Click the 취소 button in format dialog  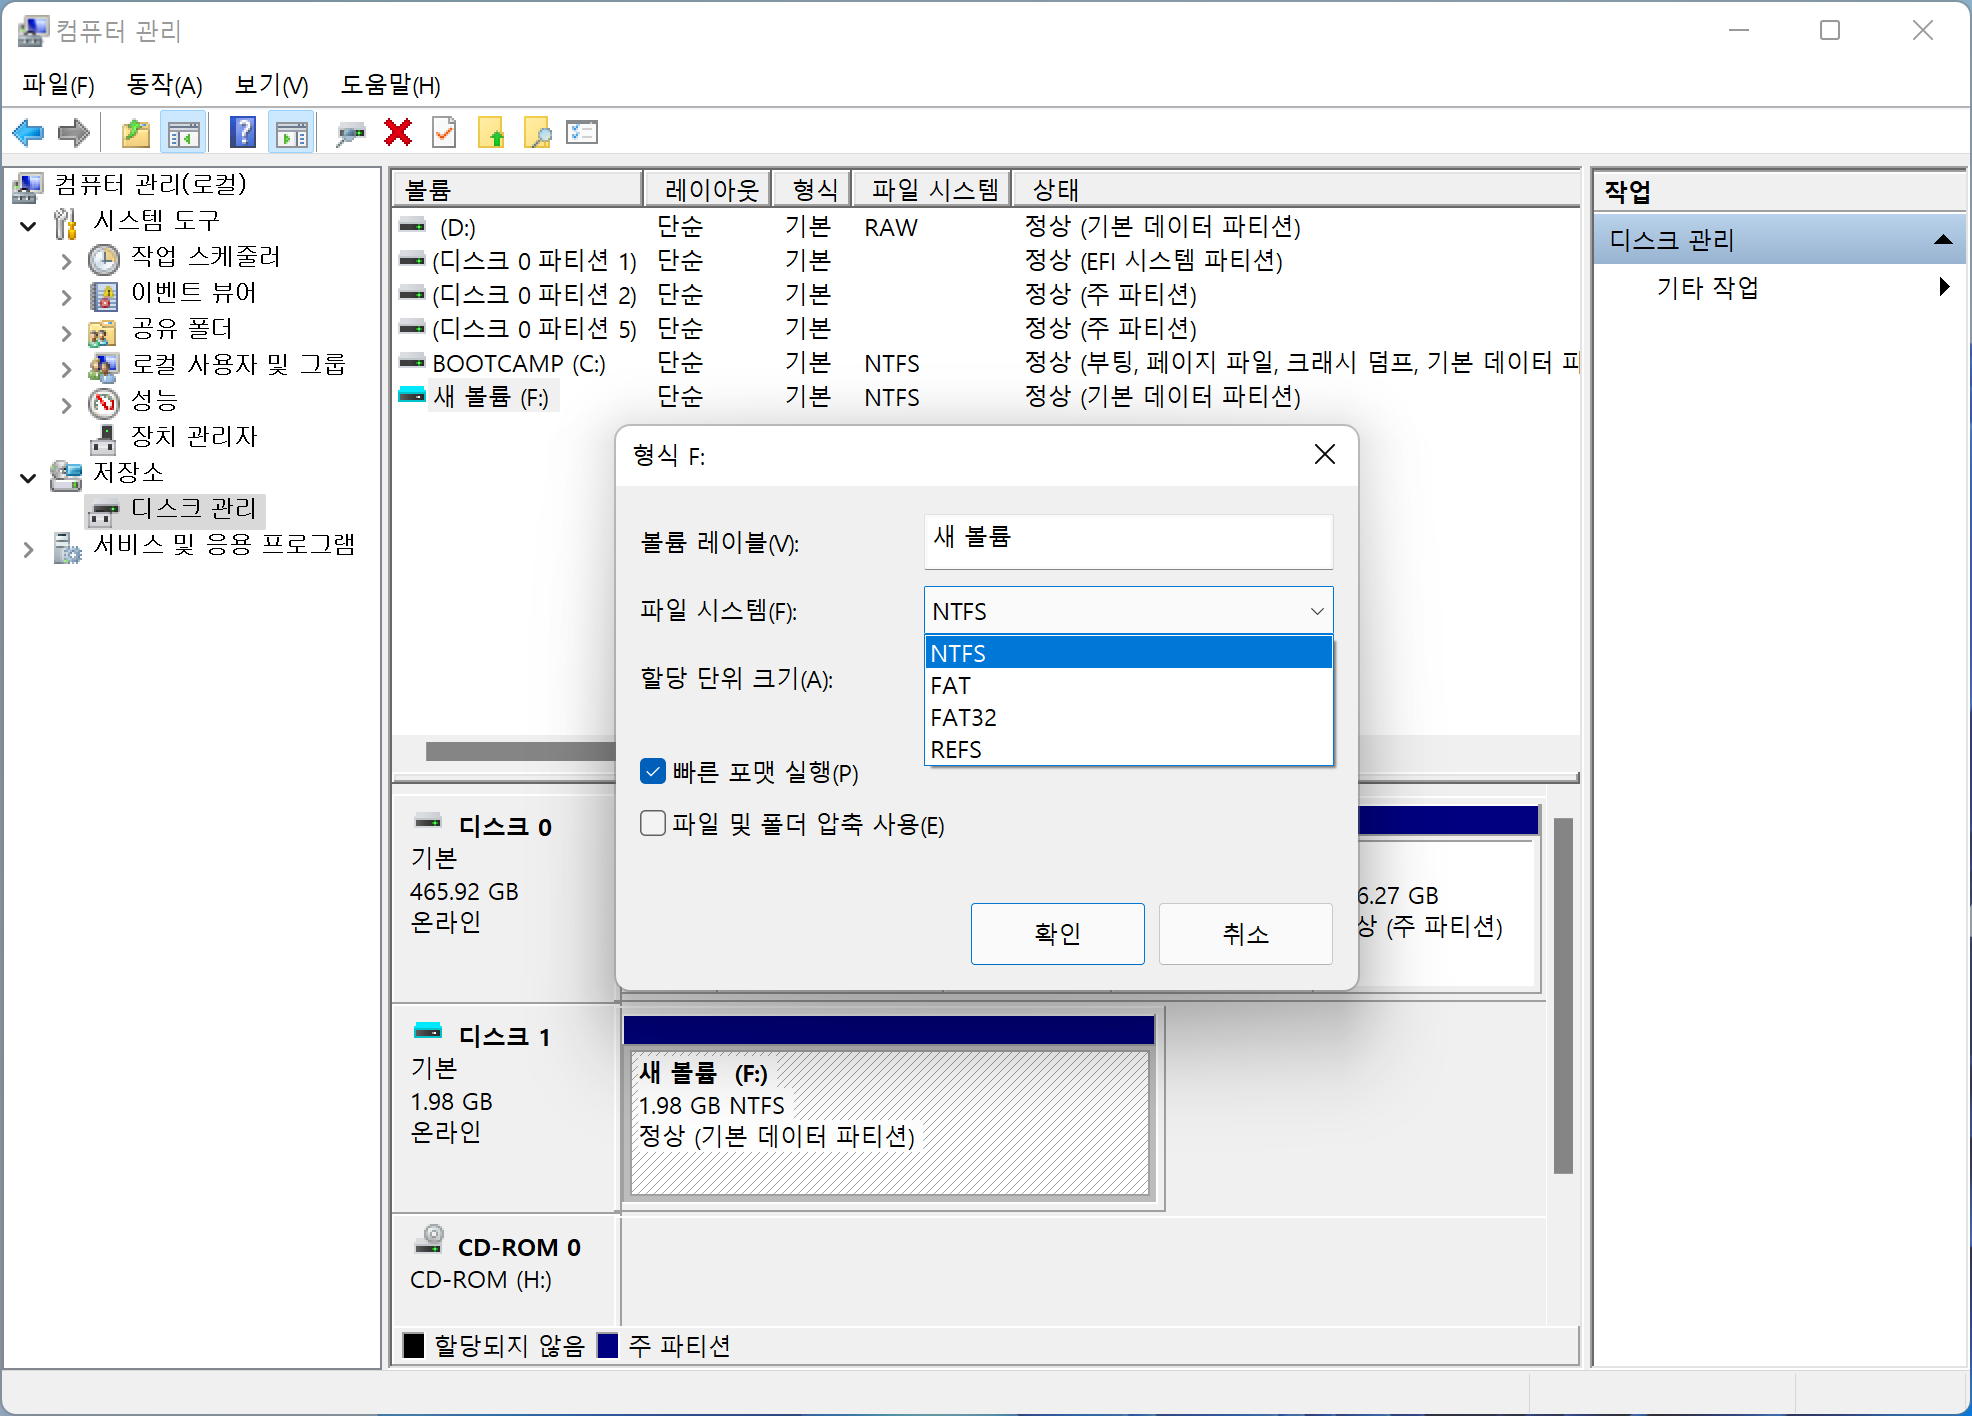coord(1245,933)
